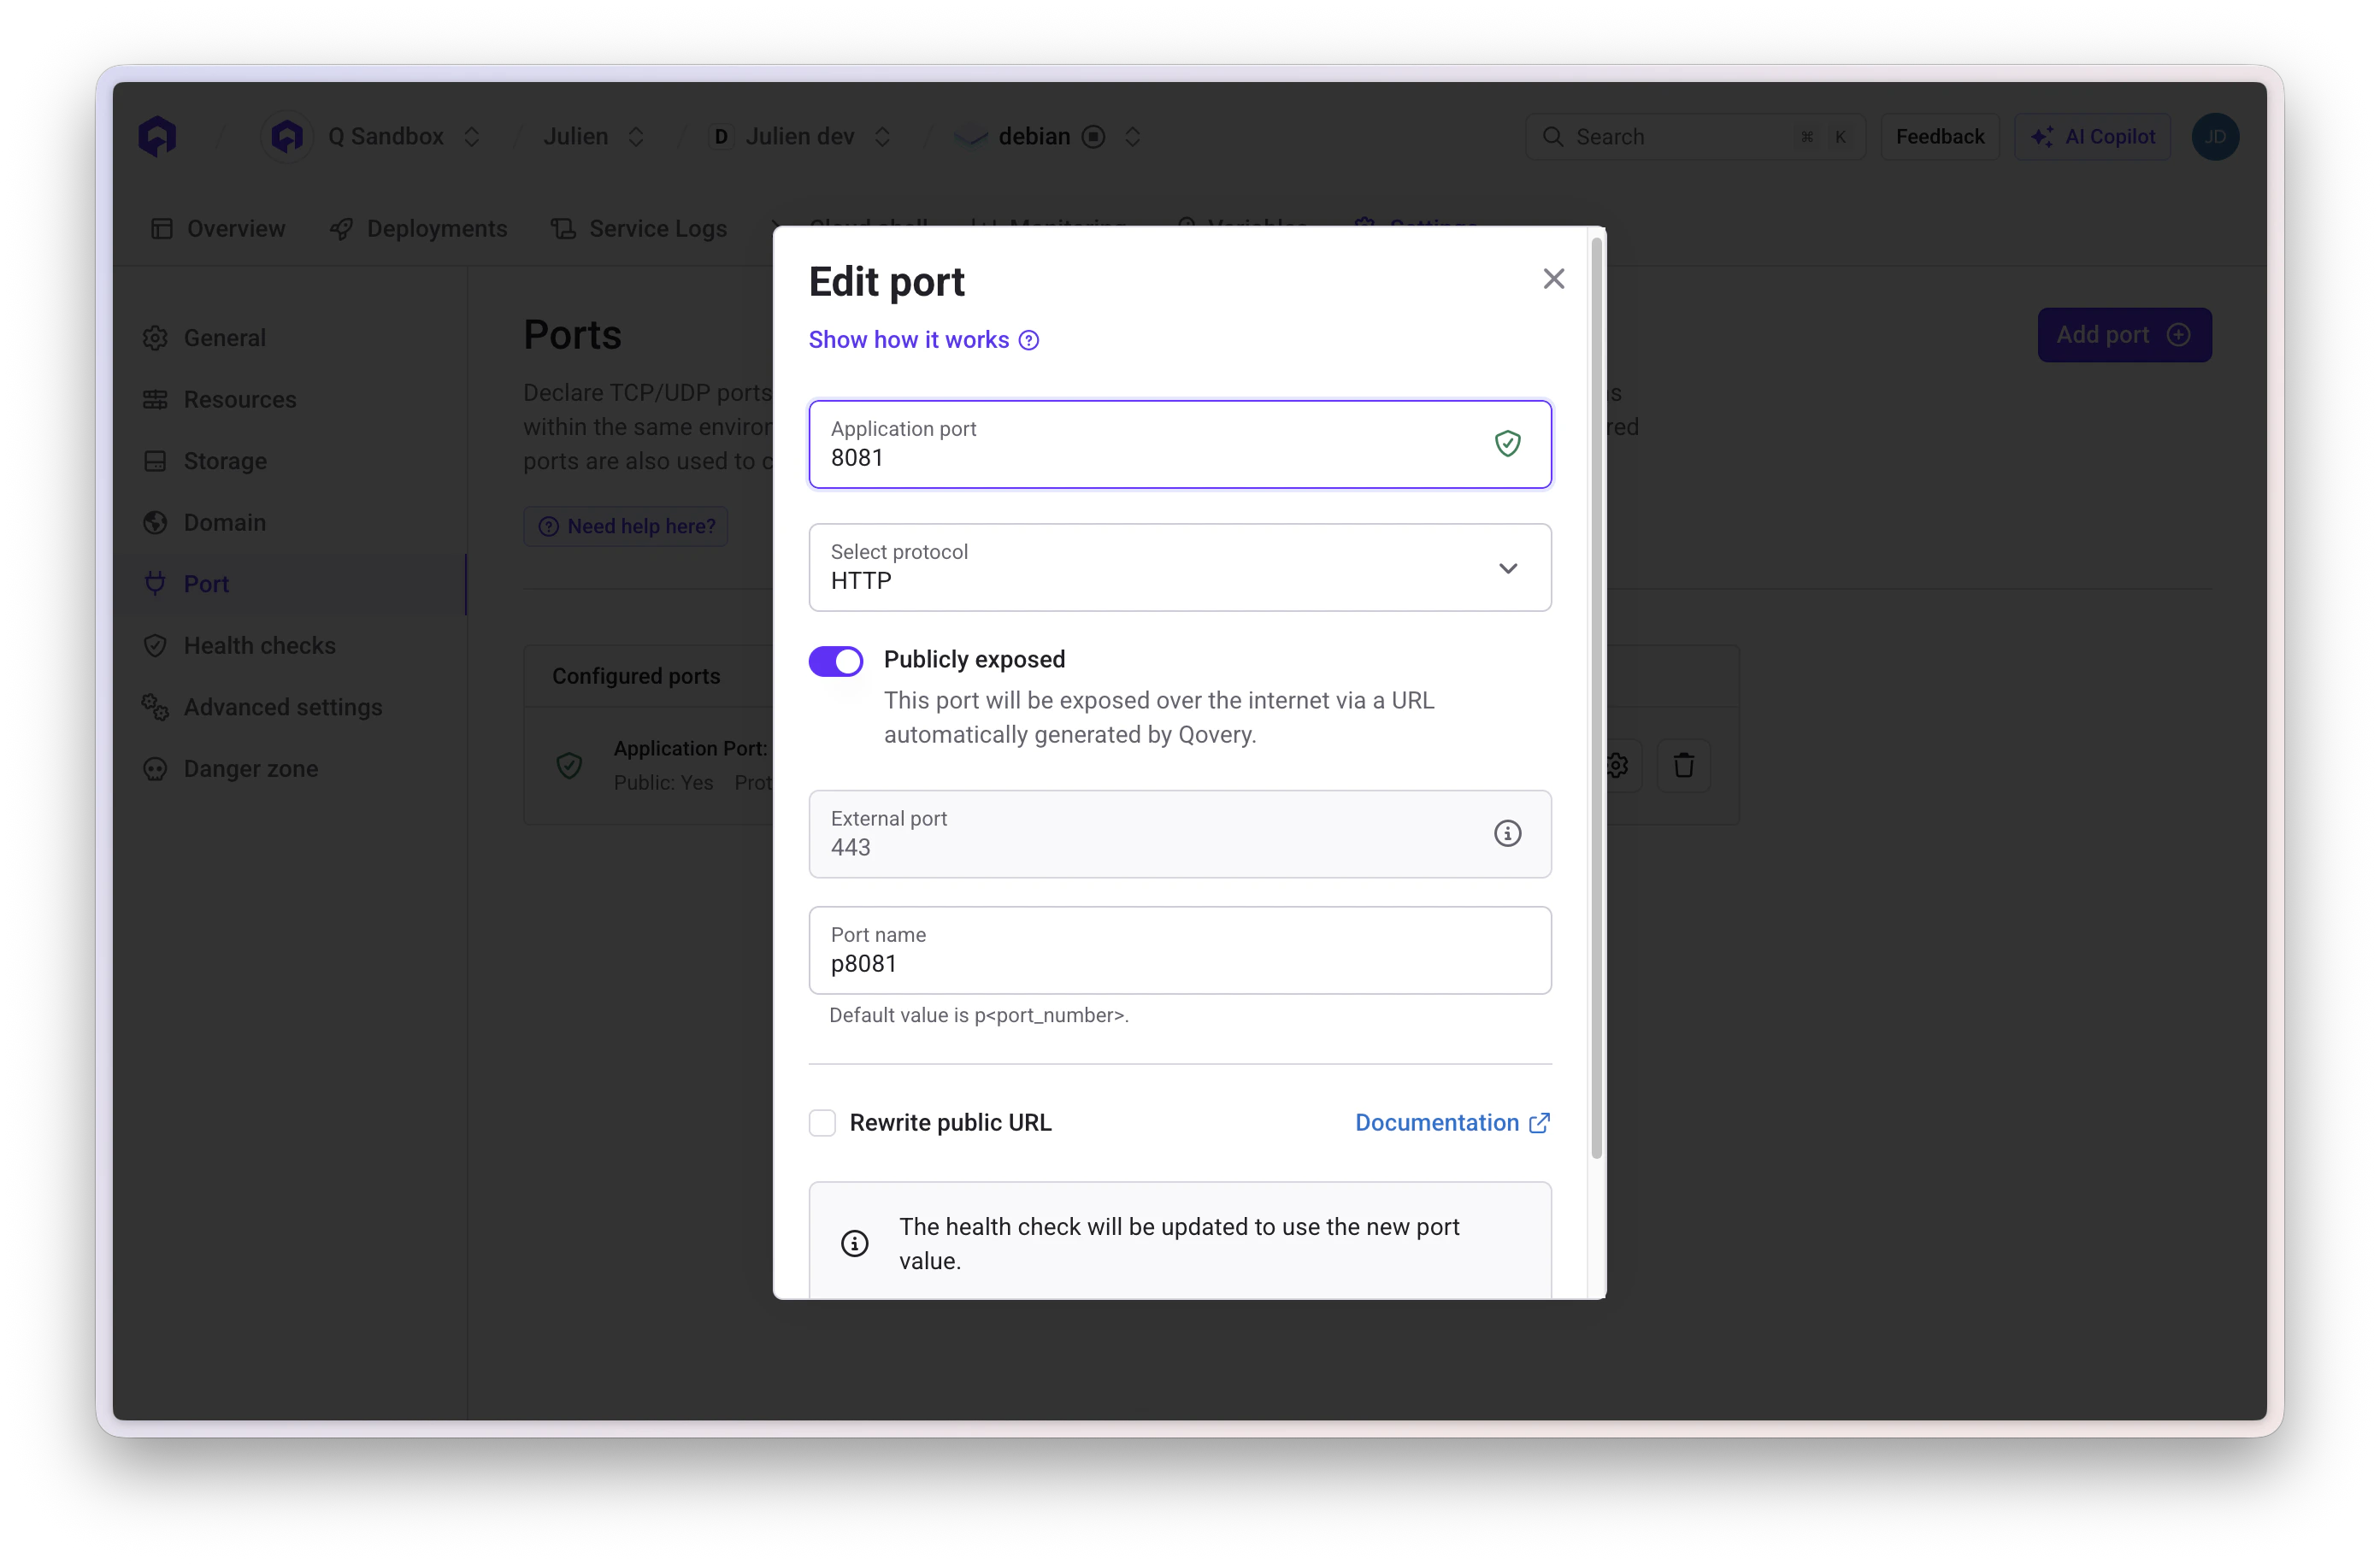Click the Need help here link
The image size is (2380, 1564).
click(x=626, y=527)
